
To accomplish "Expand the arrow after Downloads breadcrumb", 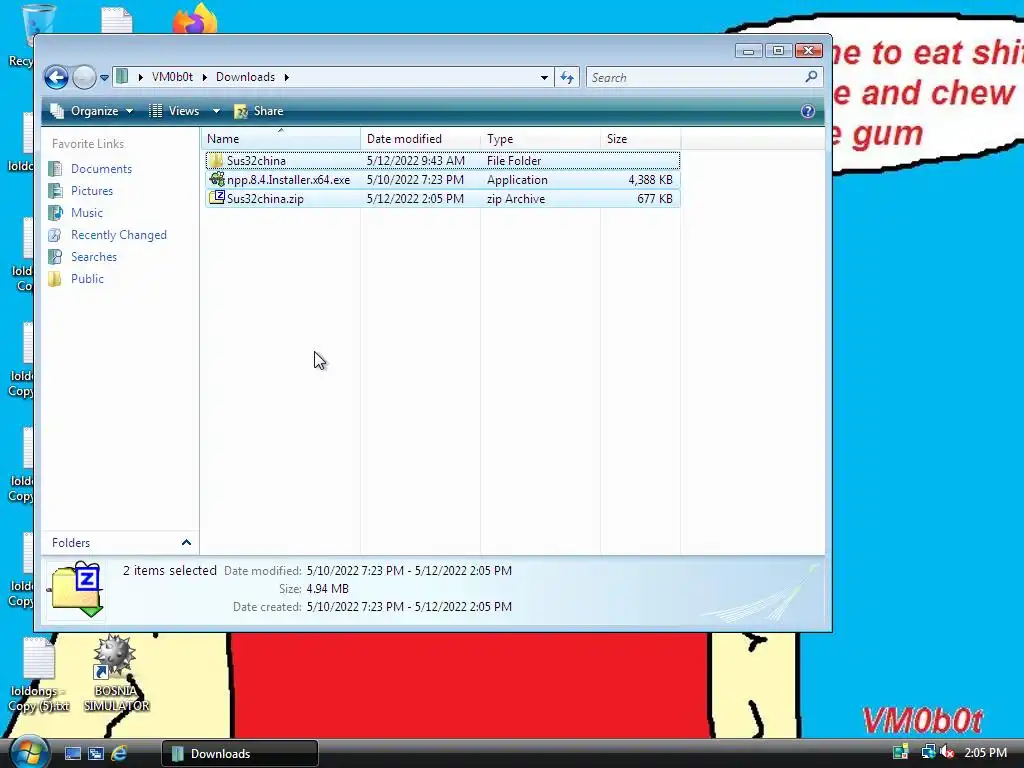I will click(287, 77).
